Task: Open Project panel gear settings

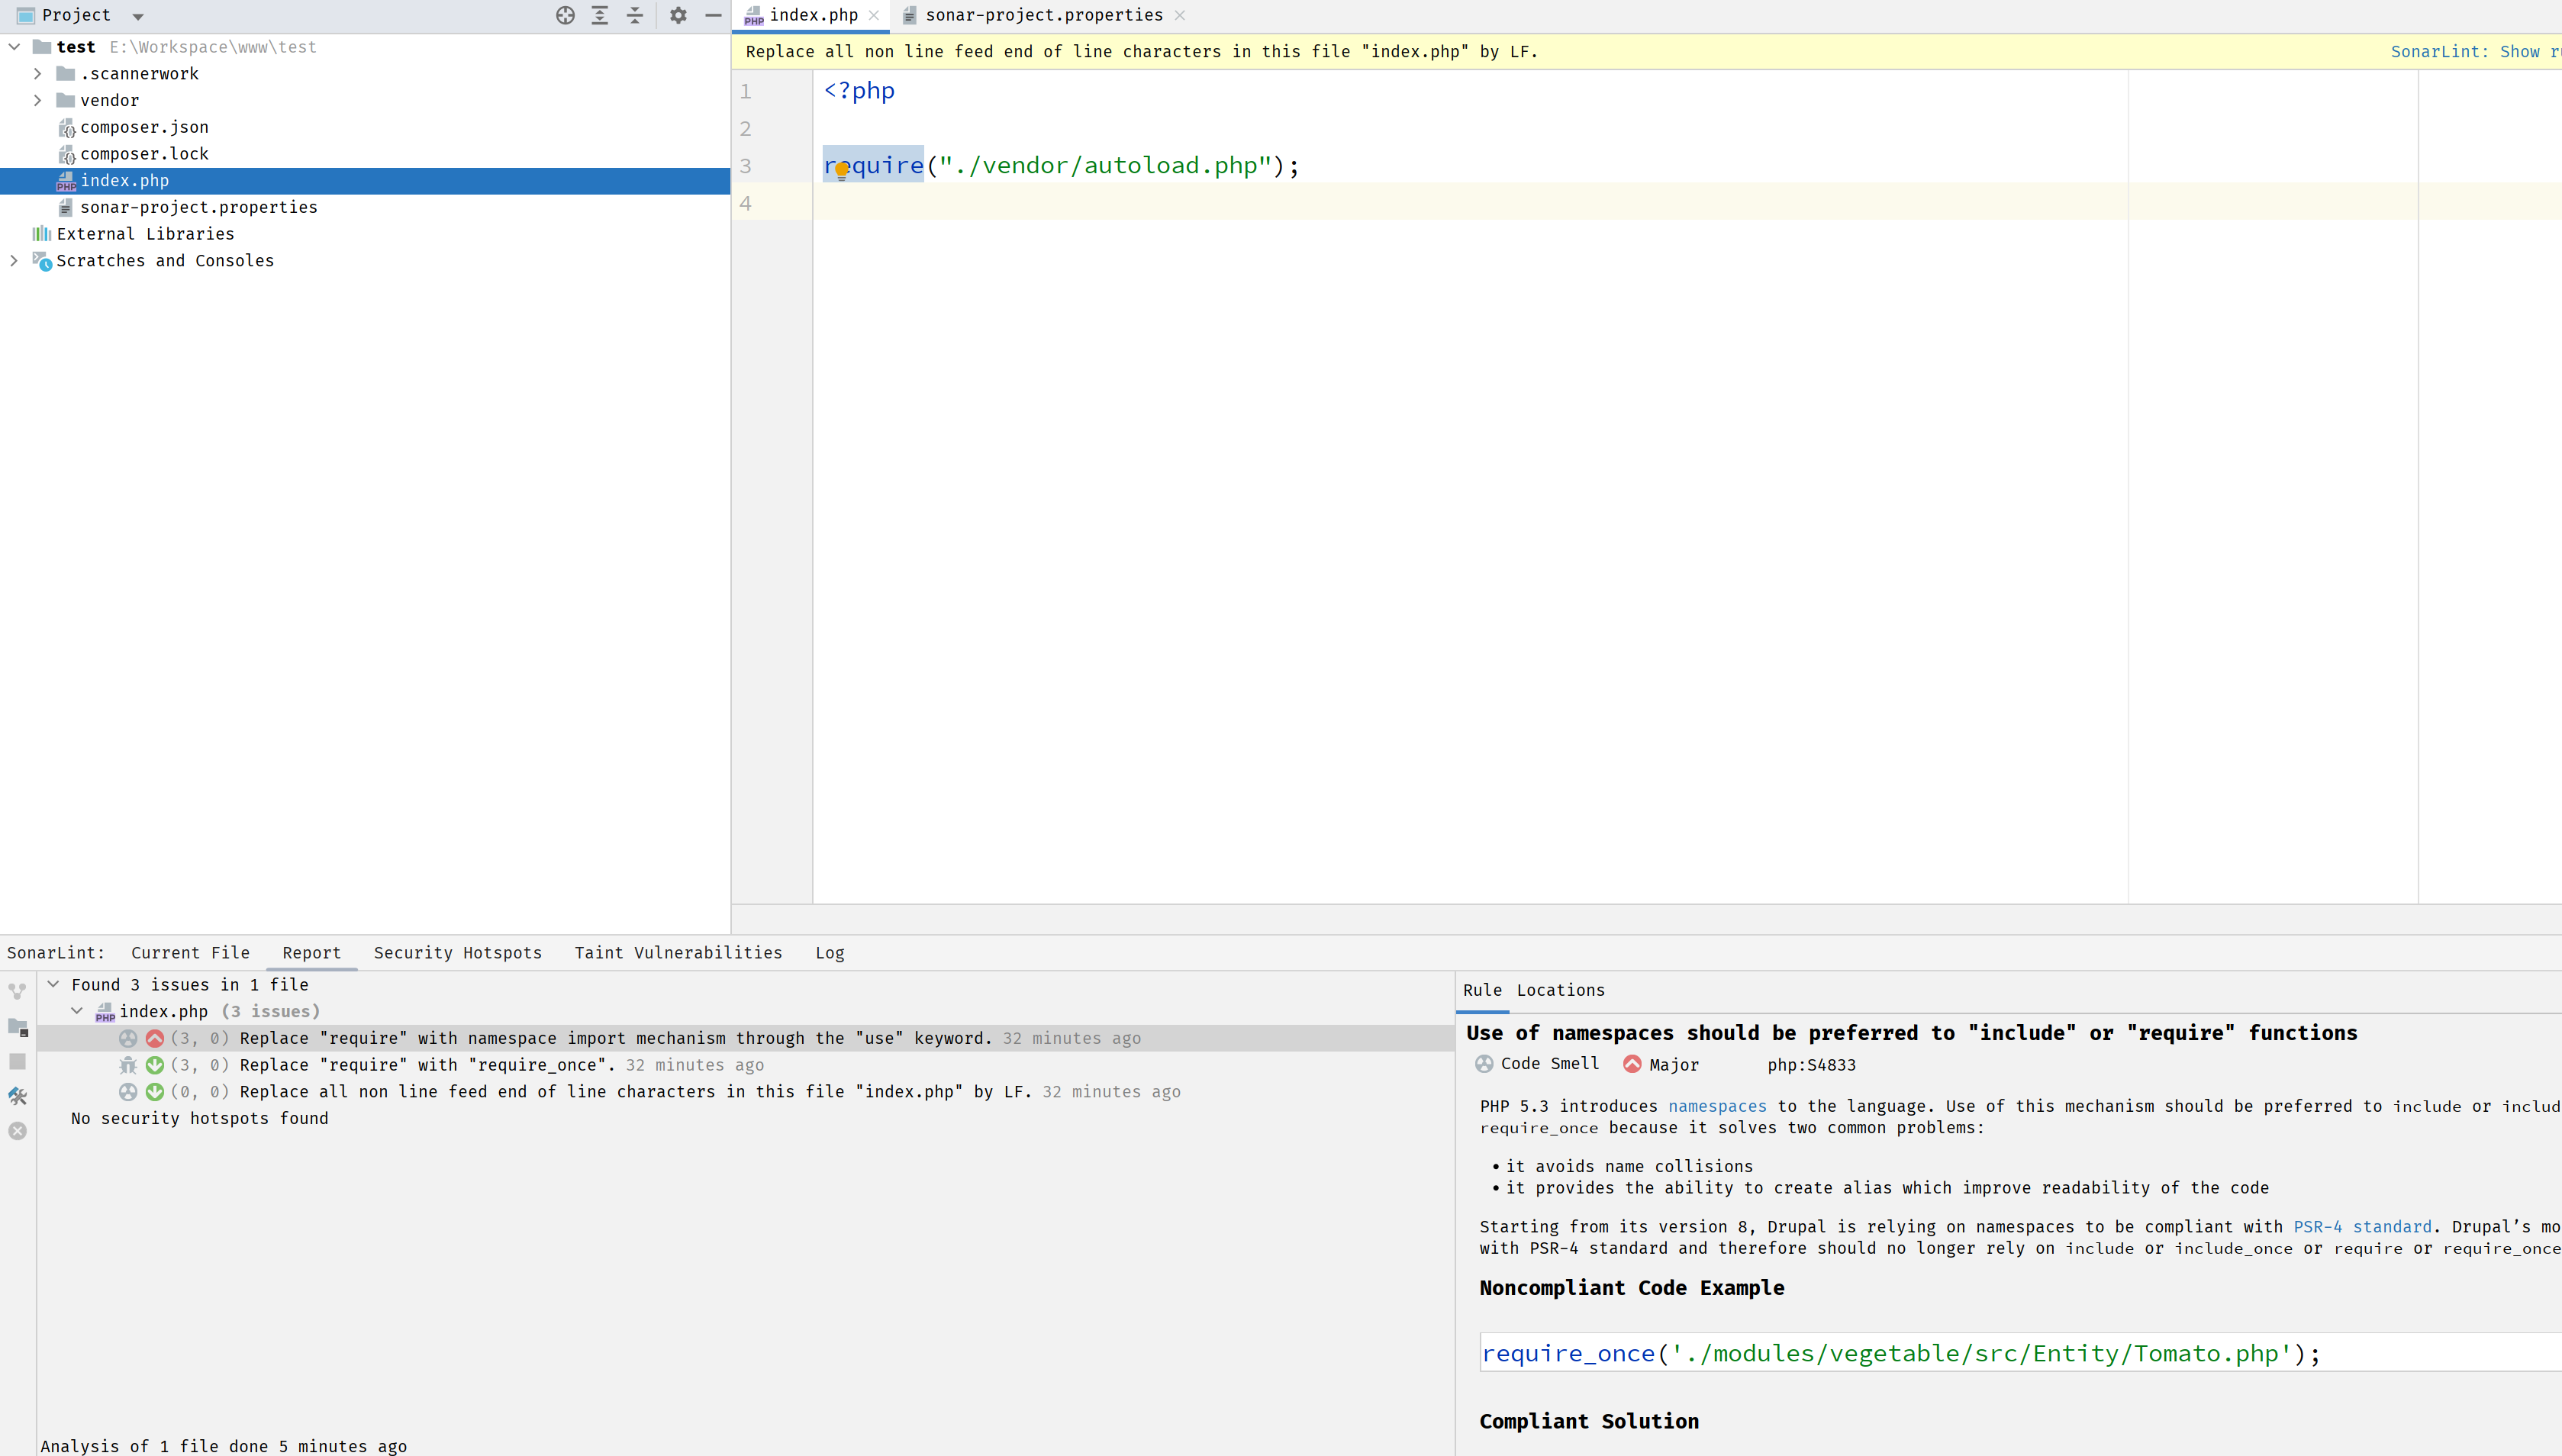Action: click(x=678, y=15)
